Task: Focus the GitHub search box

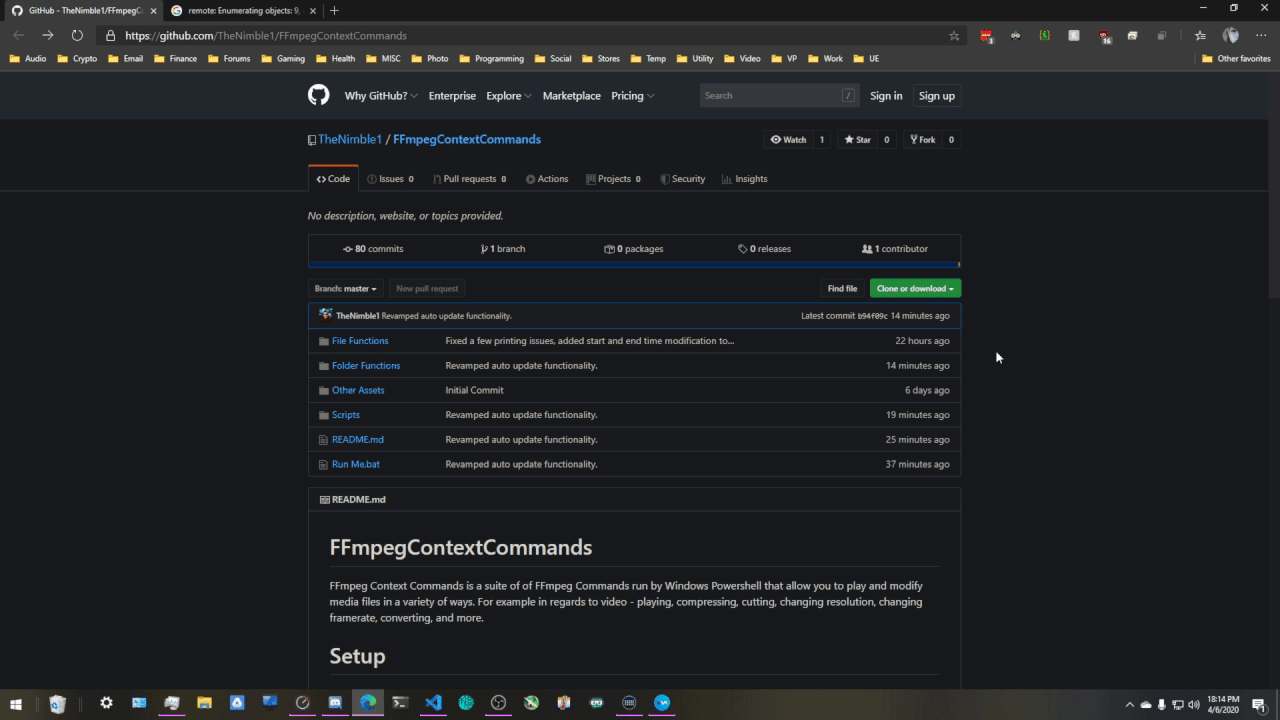Action: [780, 96]
